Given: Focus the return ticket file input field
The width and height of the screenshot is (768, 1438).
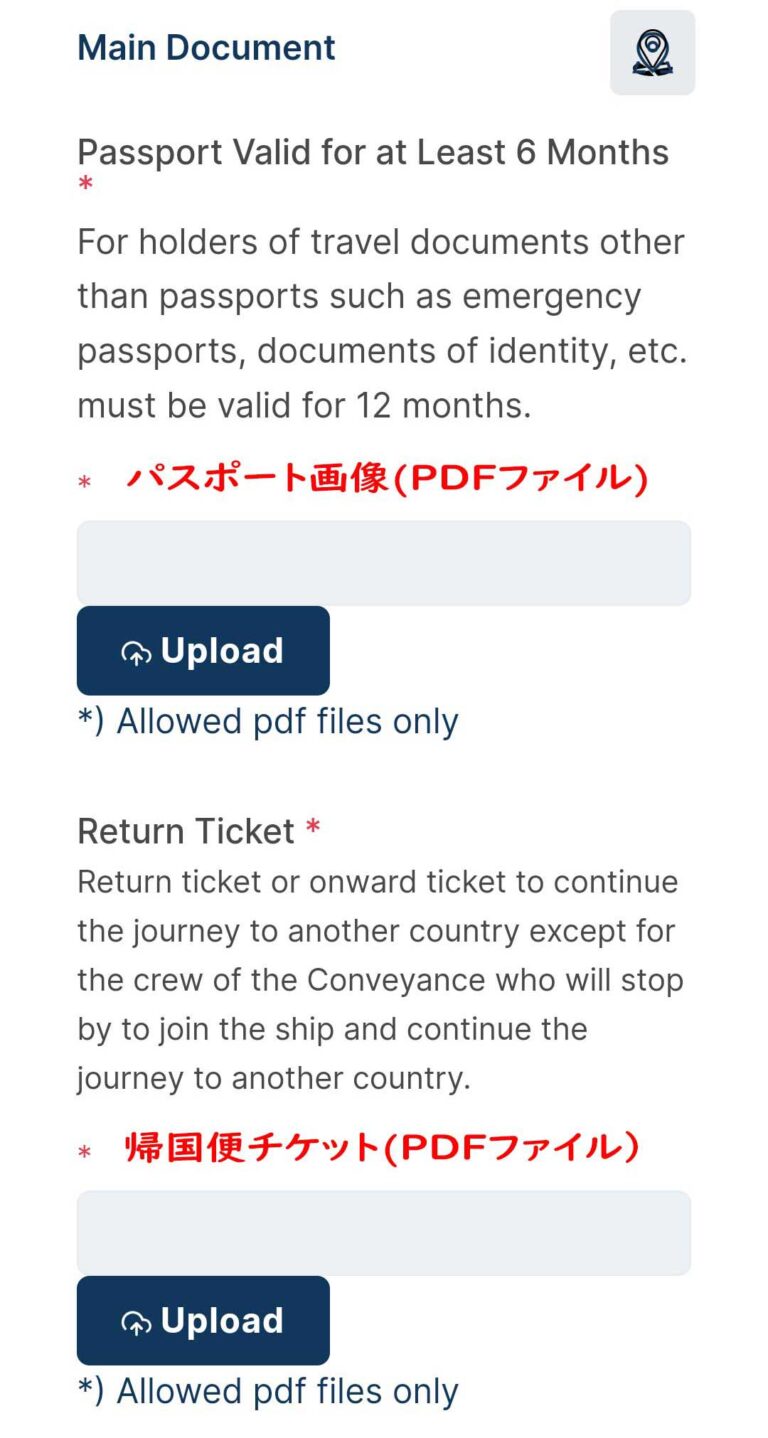Looking at the screenshot, I should tap(383, 1233).
